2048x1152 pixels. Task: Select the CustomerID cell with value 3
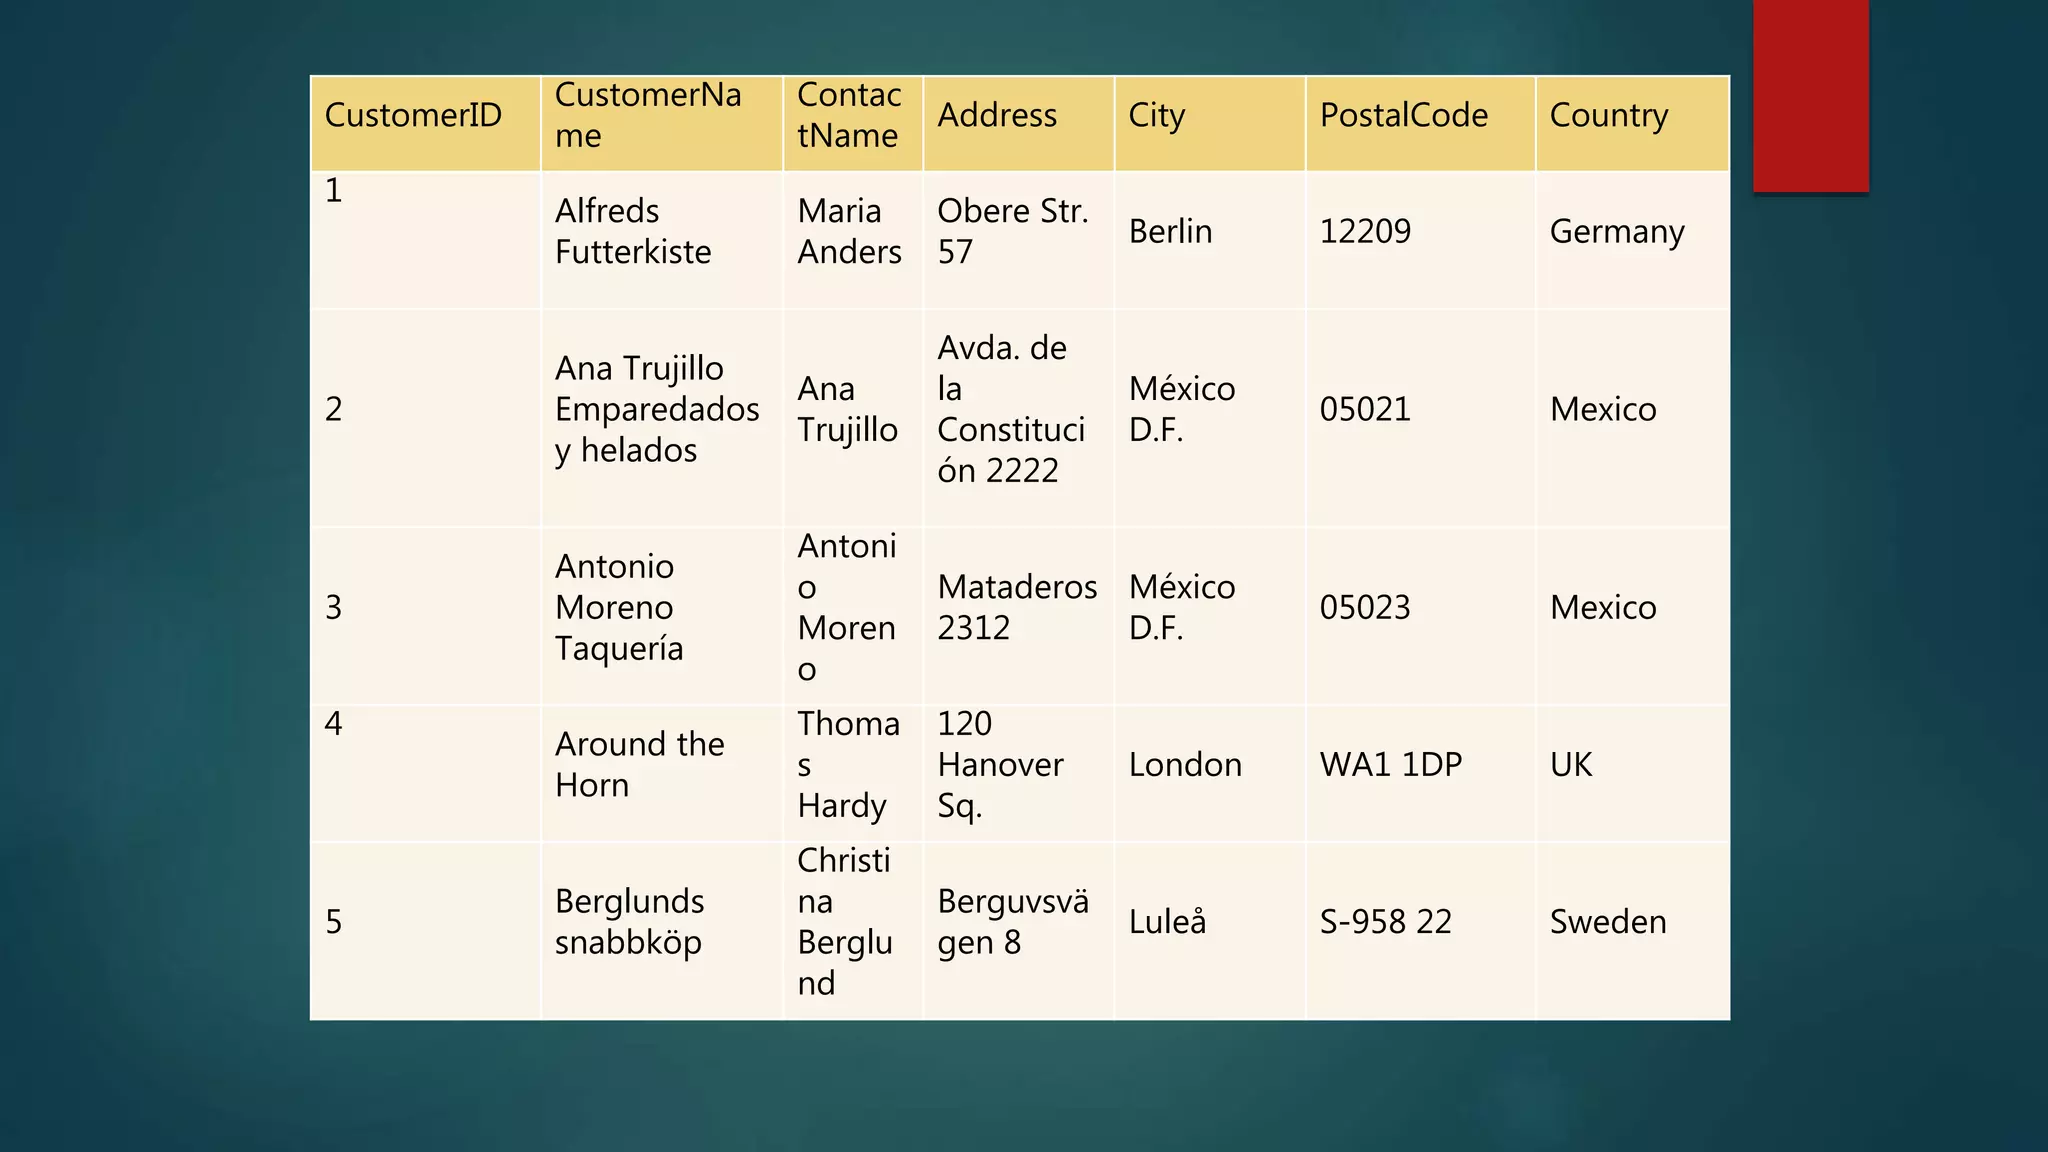(x=426, y=616)
